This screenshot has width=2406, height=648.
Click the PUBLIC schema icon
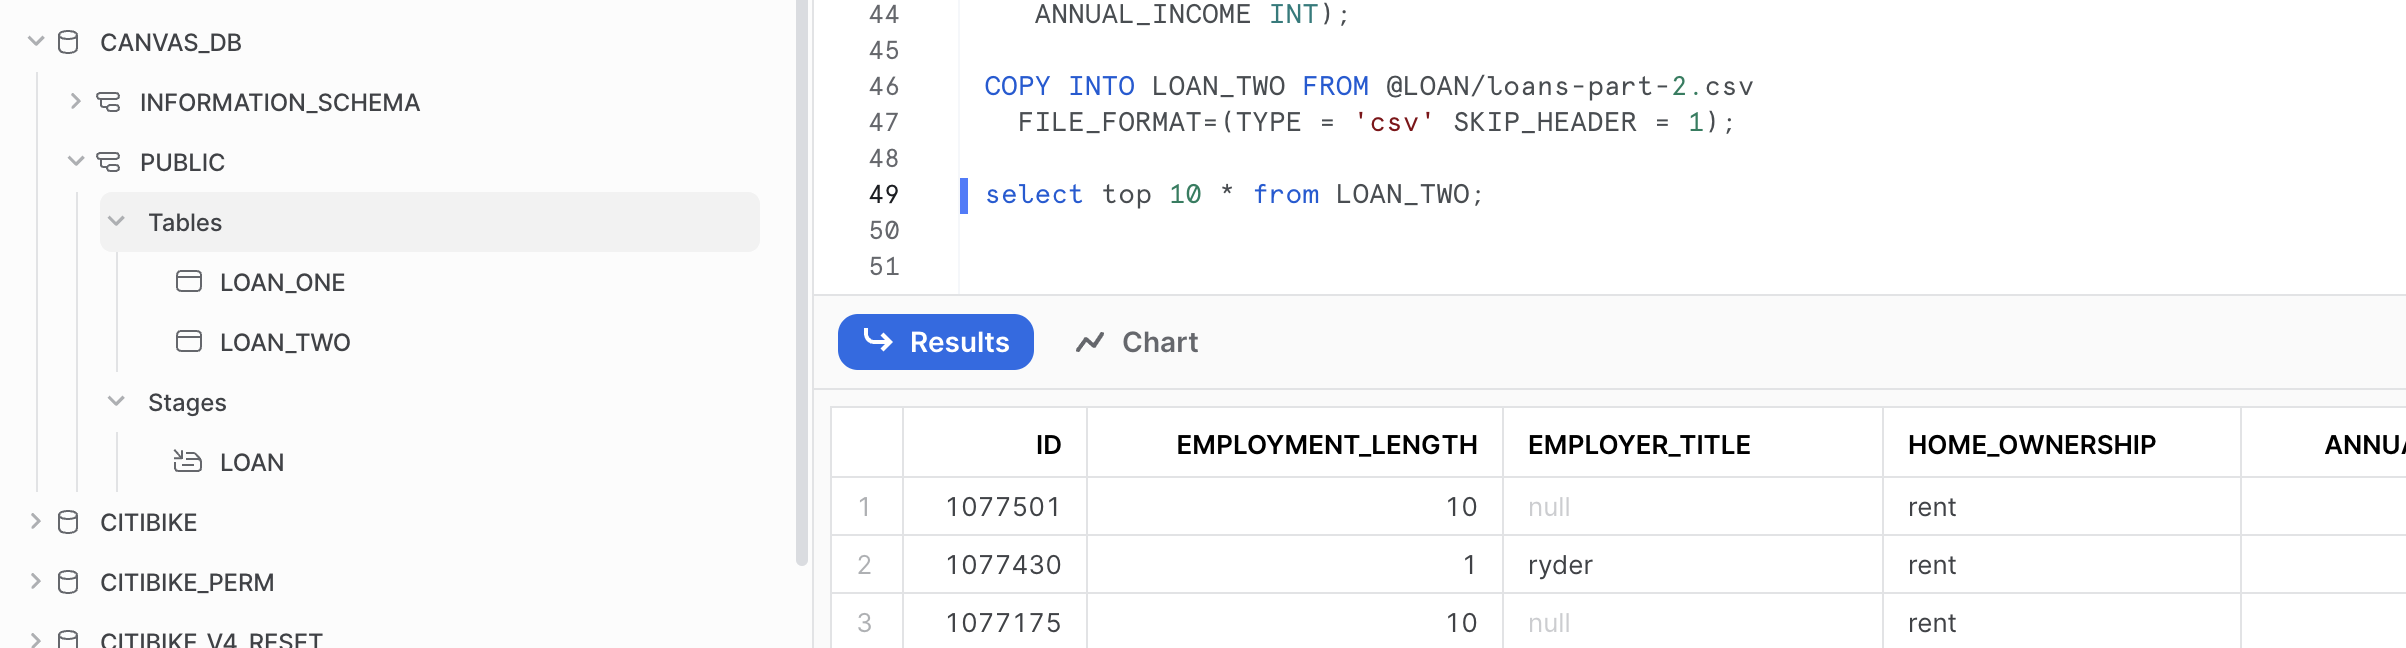coord(108,162)
